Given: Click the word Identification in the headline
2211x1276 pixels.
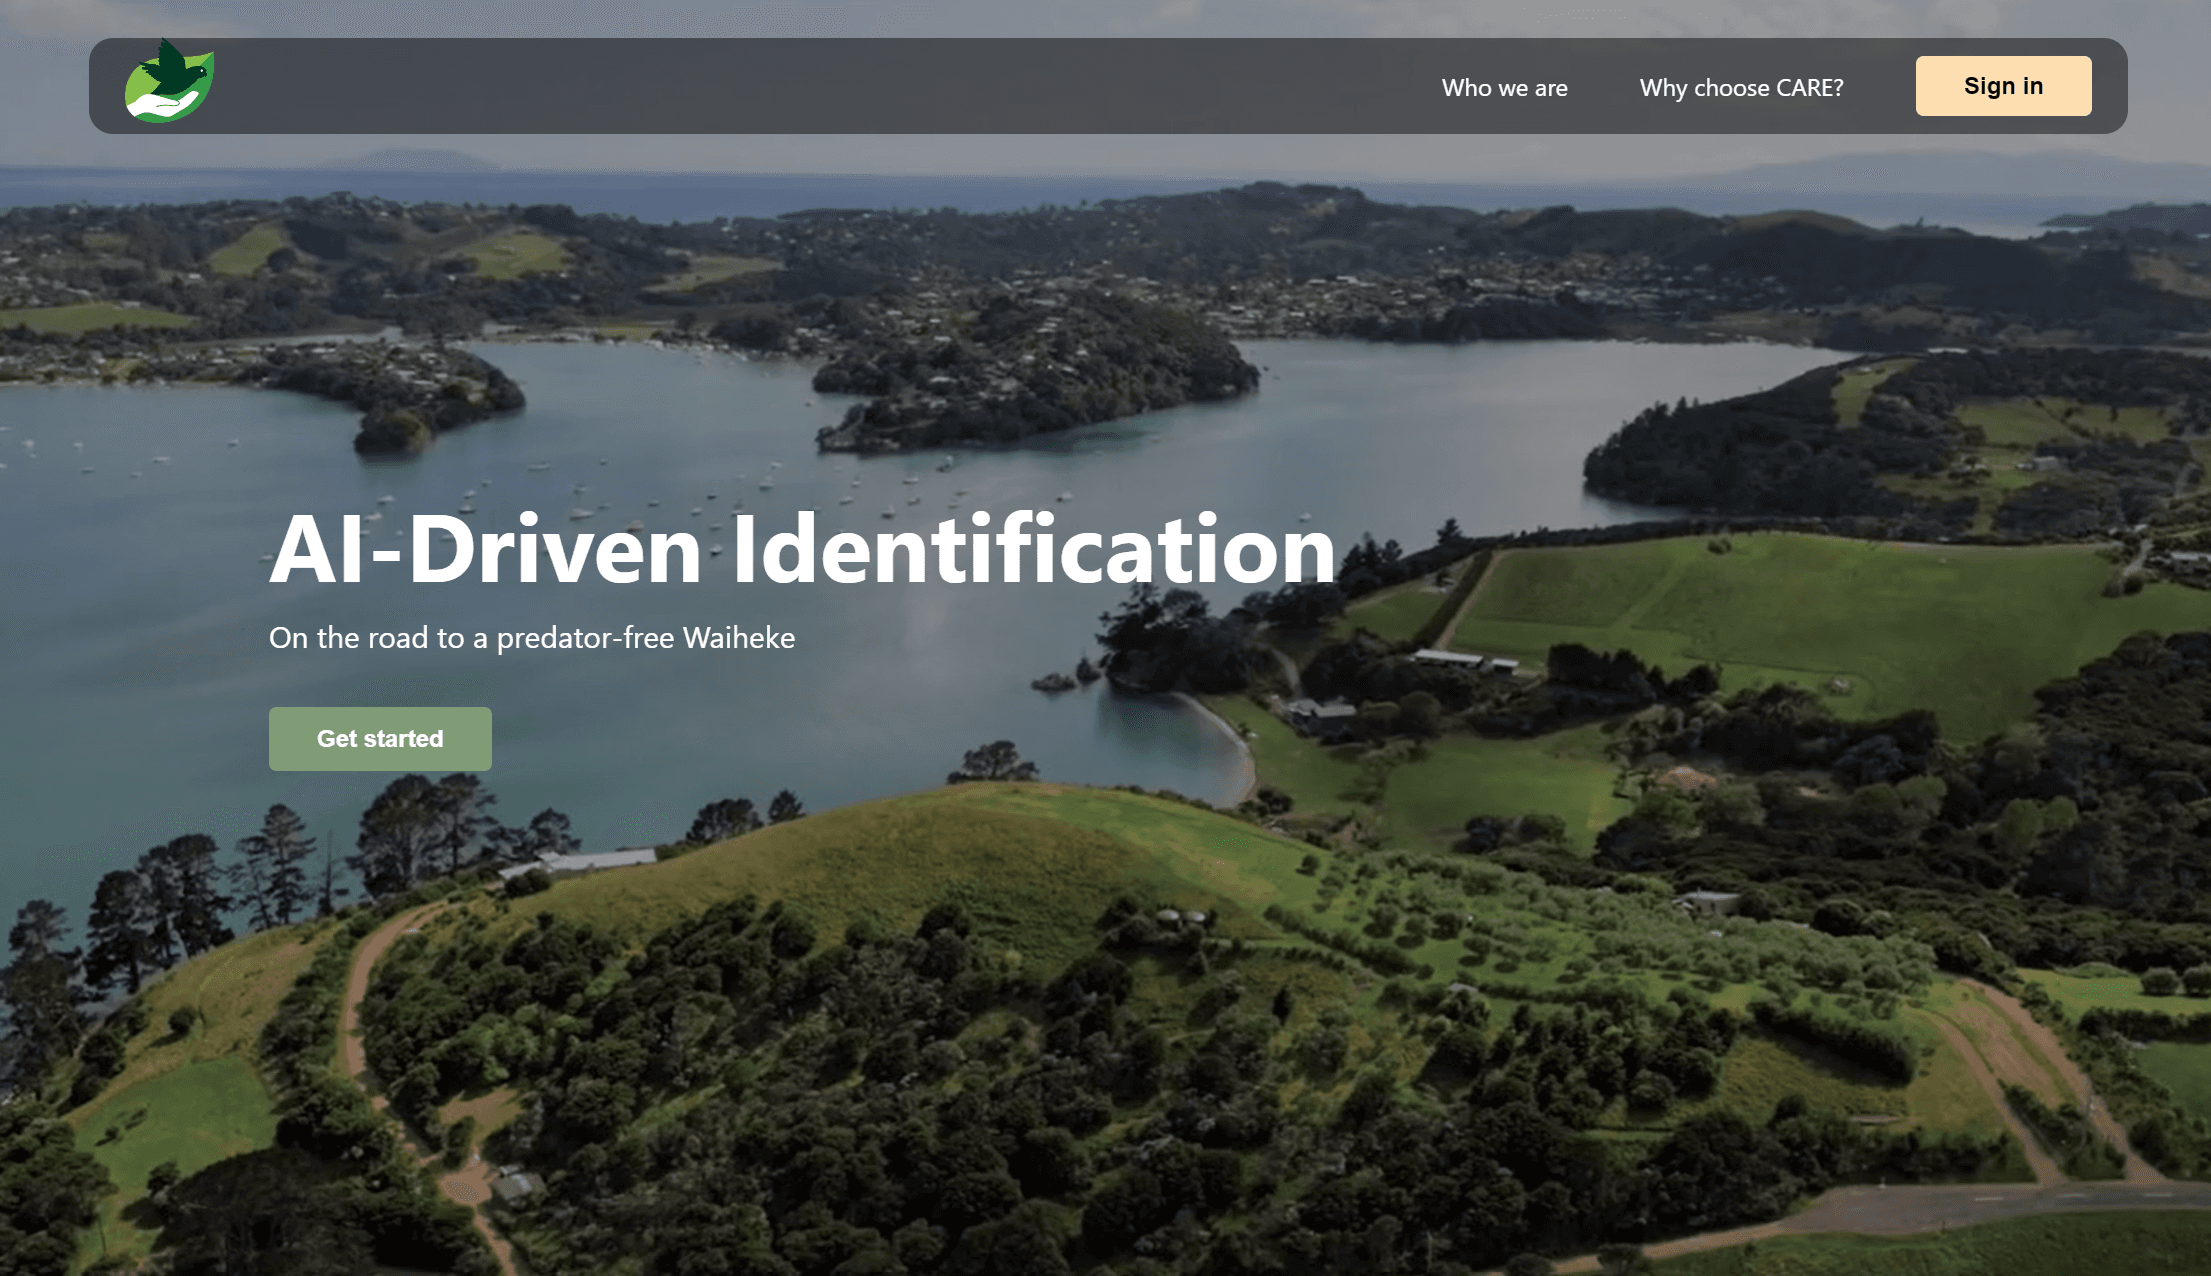Looking at the screenshot, I should pos(1033,549).
